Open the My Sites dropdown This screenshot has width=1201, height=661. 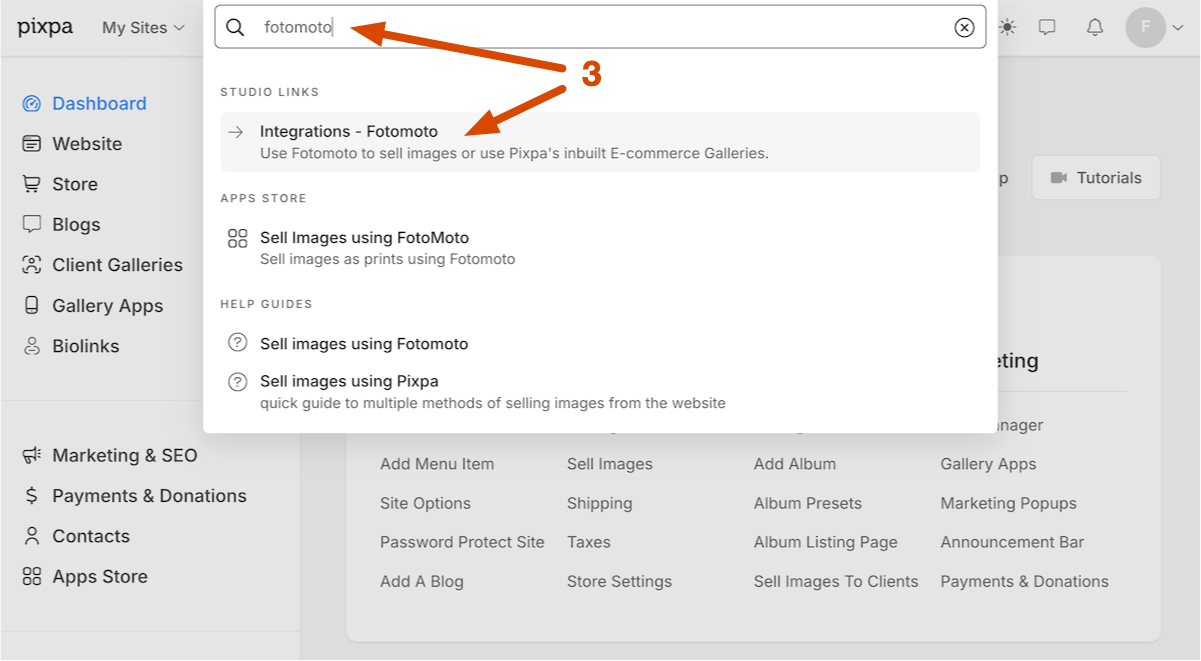click(x=144, y=28)
